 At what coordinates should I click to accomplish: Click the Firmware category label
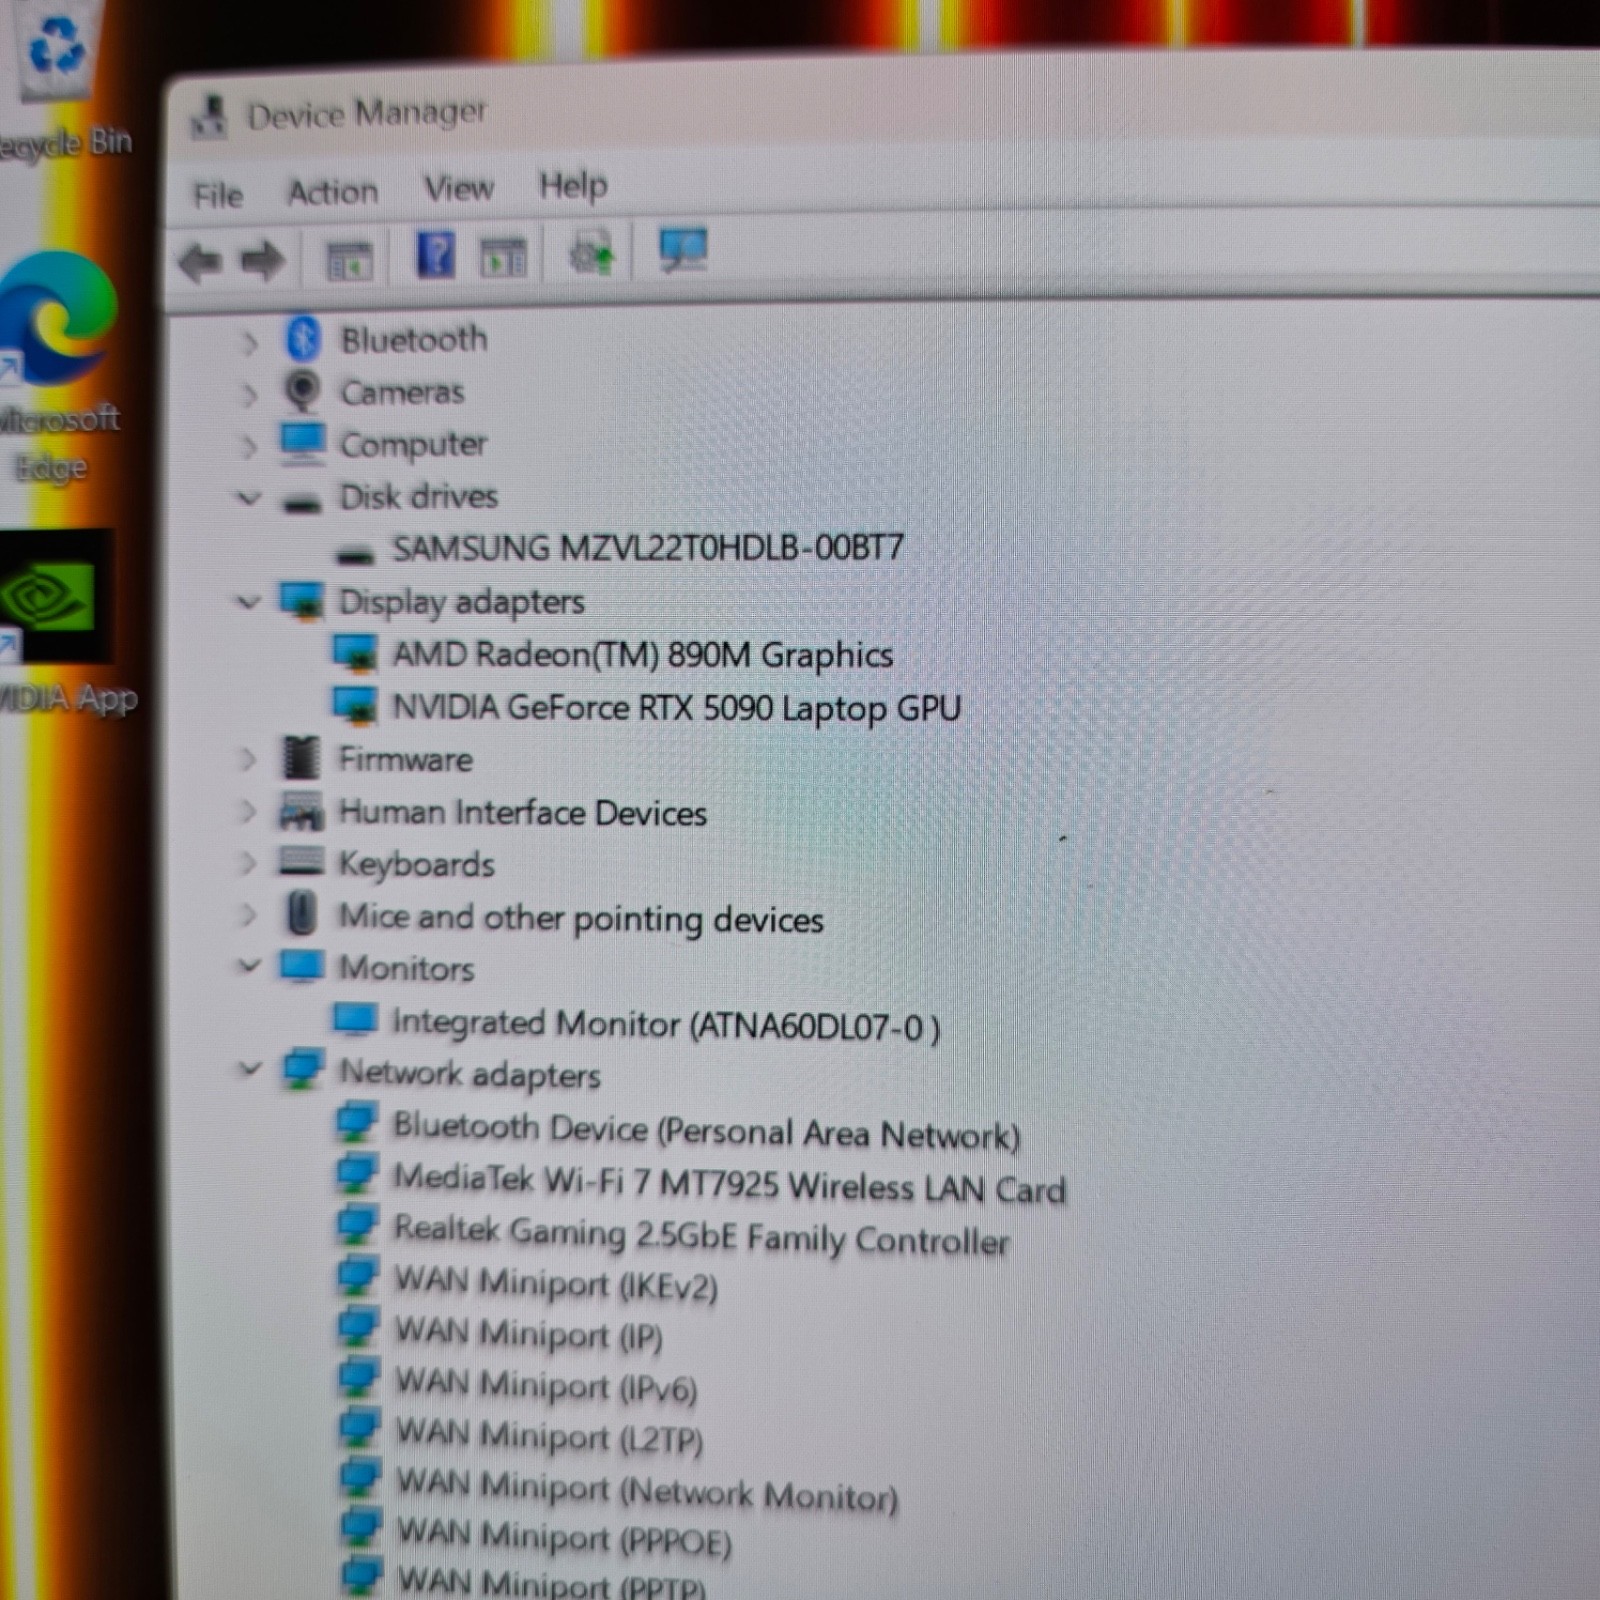pos(405,759)
